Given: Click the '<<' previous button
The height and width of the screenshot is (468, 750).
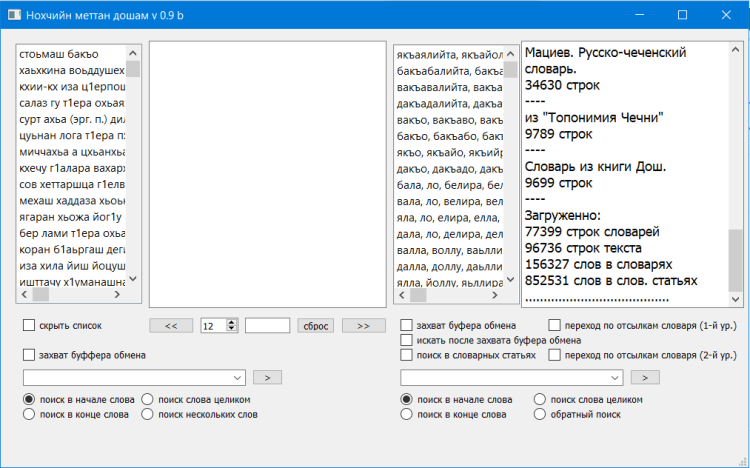Looking at the screenshot, I should coord(171,325).
